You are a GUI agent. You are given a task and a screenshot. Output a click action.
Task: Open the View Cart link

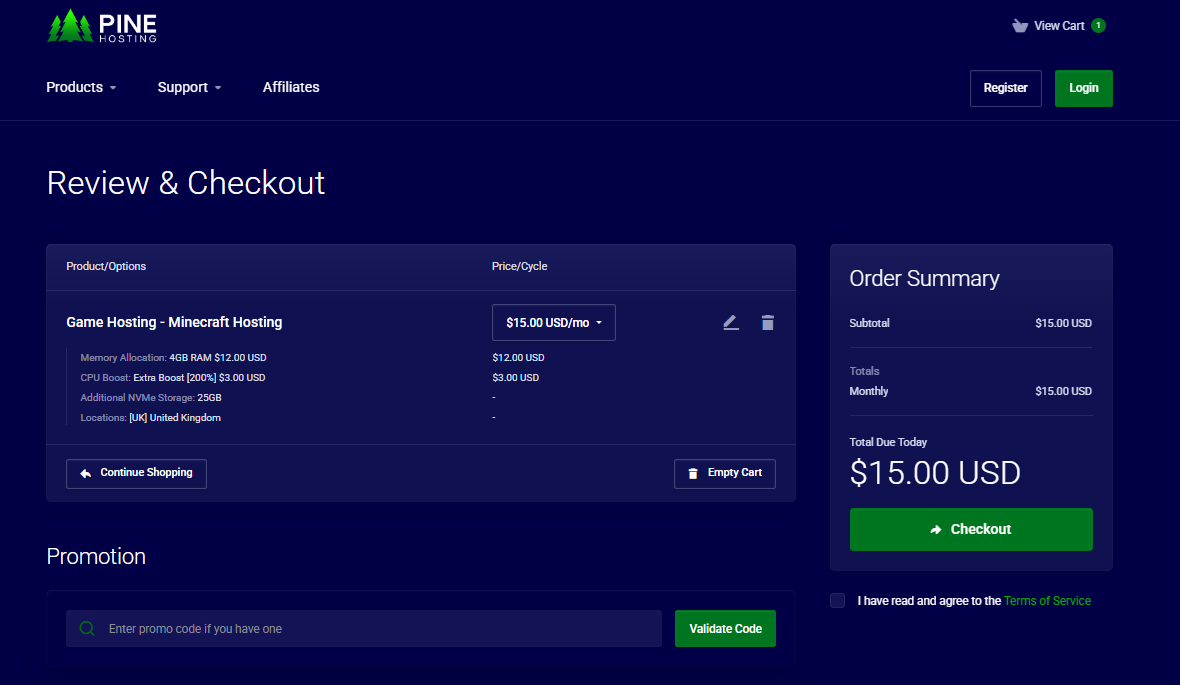1059,26
